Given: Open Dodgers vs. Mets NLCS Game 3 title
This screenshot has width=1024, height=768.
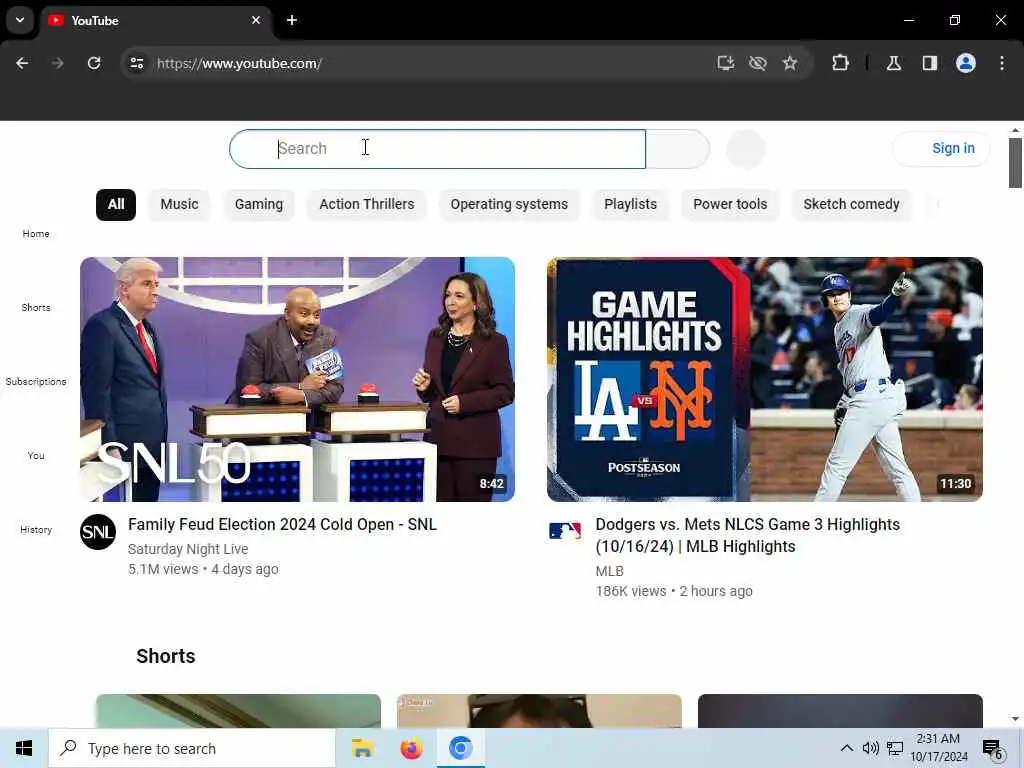Looking at the screenshot, I should [748, 536].
